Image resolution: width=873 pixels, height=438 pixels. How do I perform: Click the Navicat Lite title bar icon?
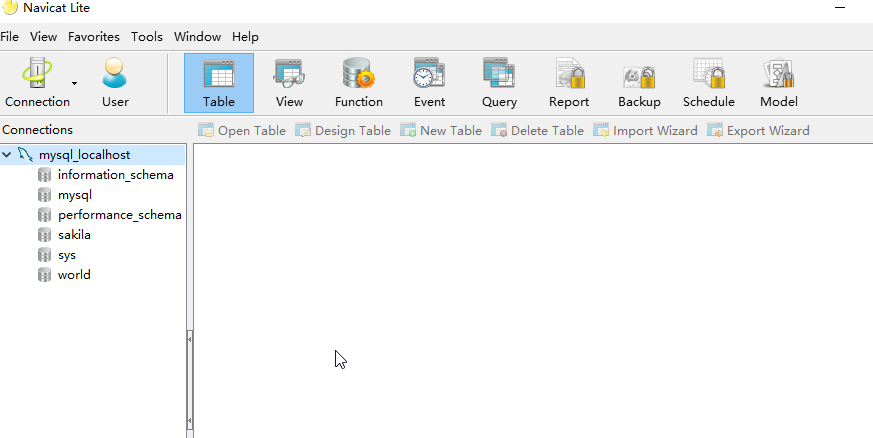[10, 8]
